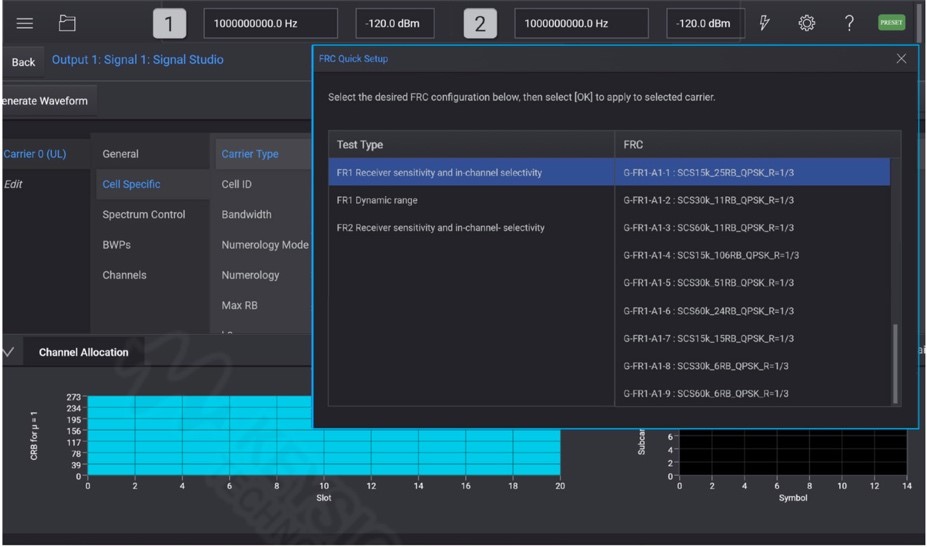This screenshot has width=927, height=547.
Task: Click the lightning bolt trigger icon
Action: [x=764, y=23]
